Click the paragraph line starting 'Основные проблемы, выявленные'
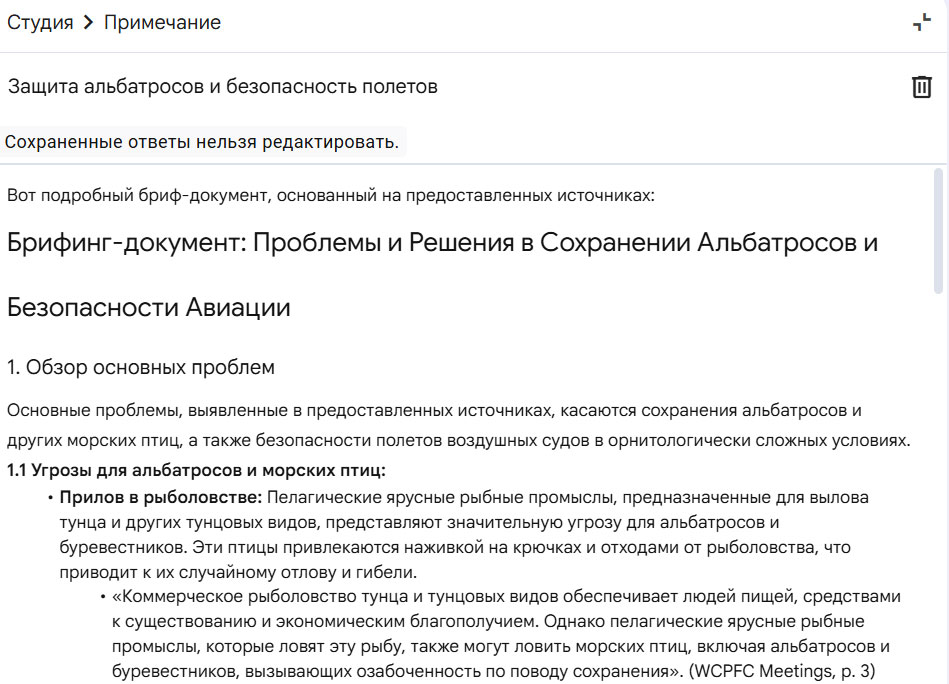Image resolution: width=949 pixels, height=684 pixels. (x=434, y=410)
